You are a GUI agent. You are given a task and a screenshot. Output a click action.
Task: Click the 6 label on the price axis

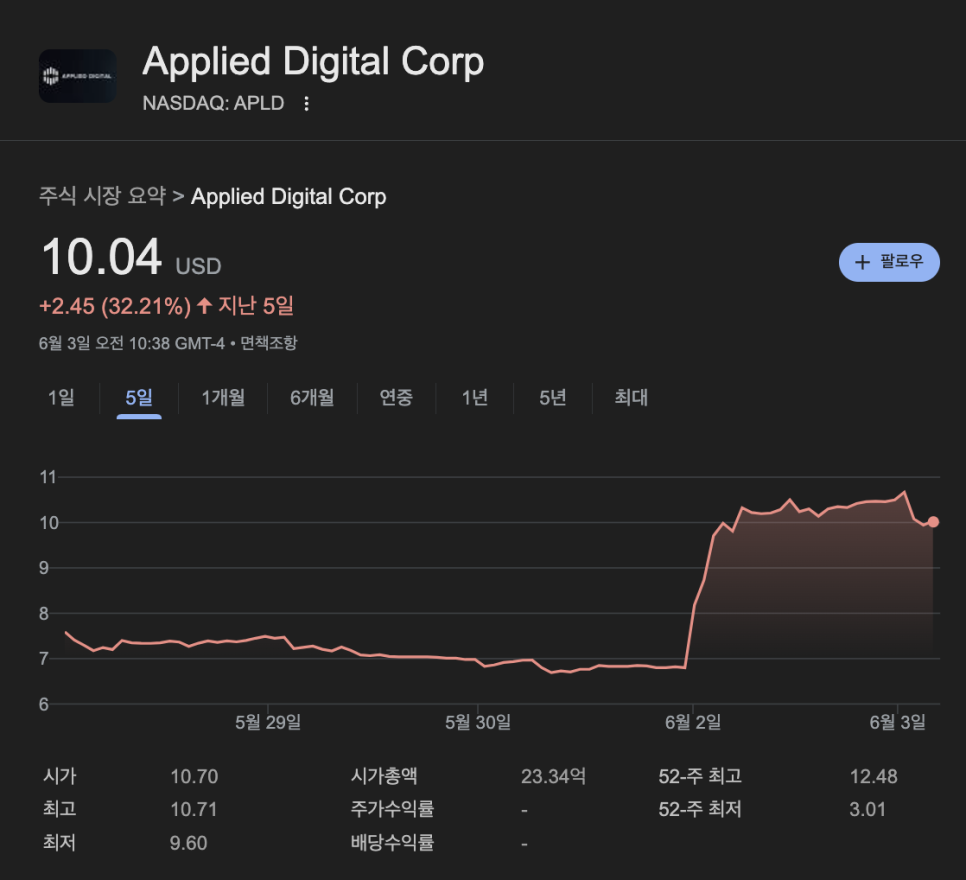[44, 704]
